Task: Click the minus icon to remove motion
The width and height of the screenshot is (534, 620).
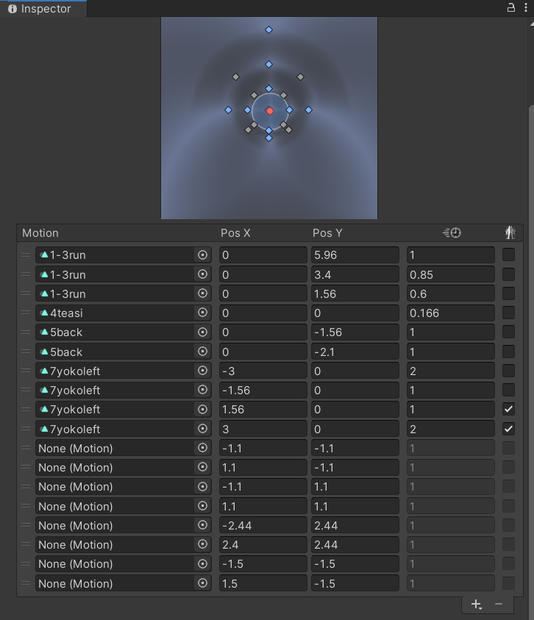Action: pos(498,604)
